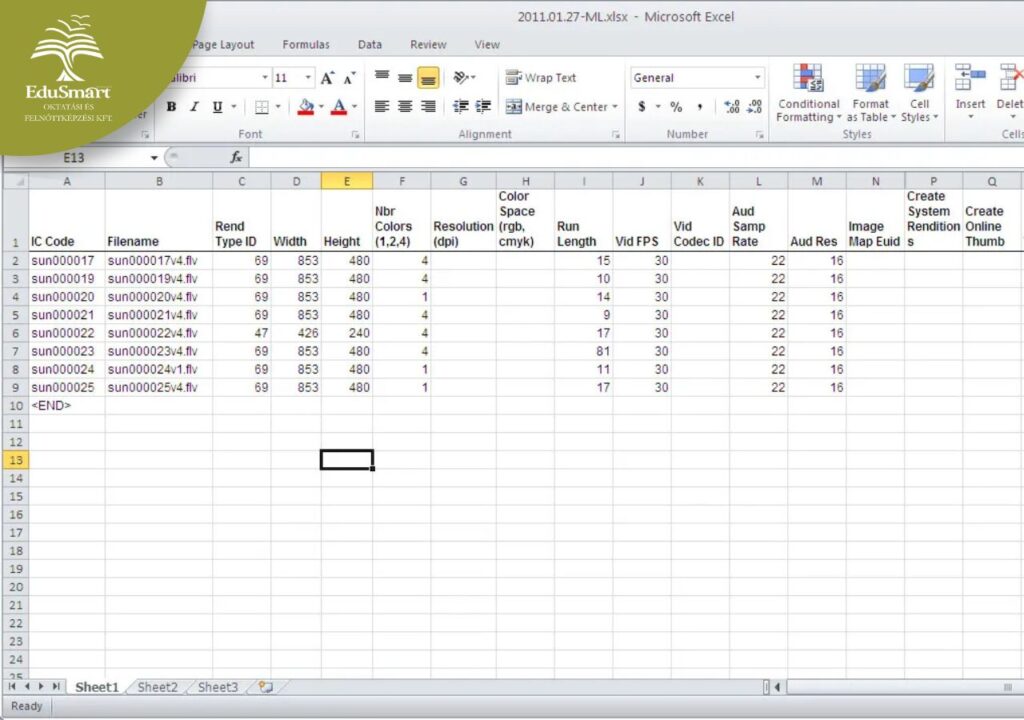Image resolution: width=1024 pixels, height=720 pixels.
Task: Click the Format as Table icon
Action: click(x=870, y=95)
